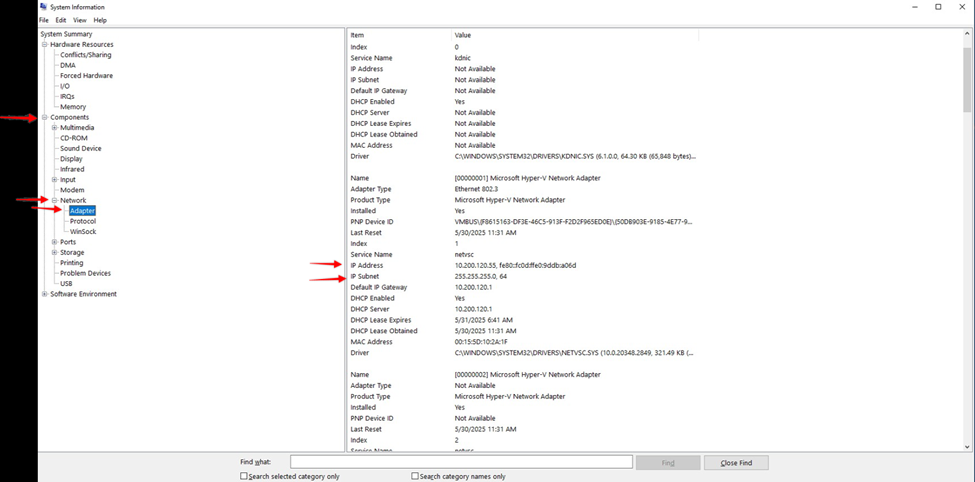975x482 pixels.
Task: Open the Help menu
Action: (100, 21)
